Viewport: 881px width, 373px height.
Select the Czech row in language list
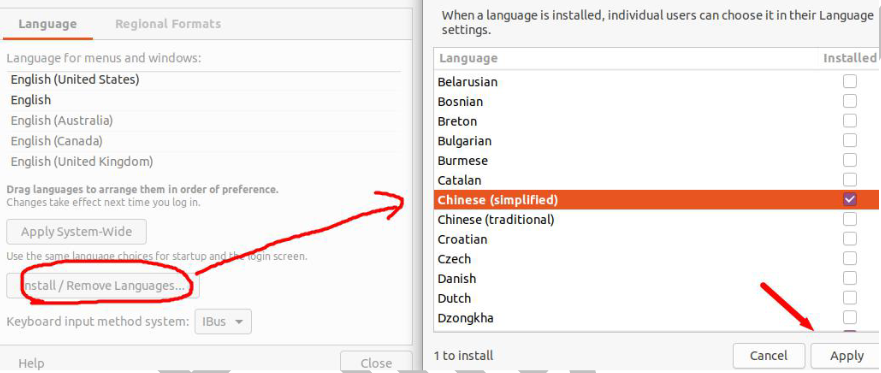656,259
